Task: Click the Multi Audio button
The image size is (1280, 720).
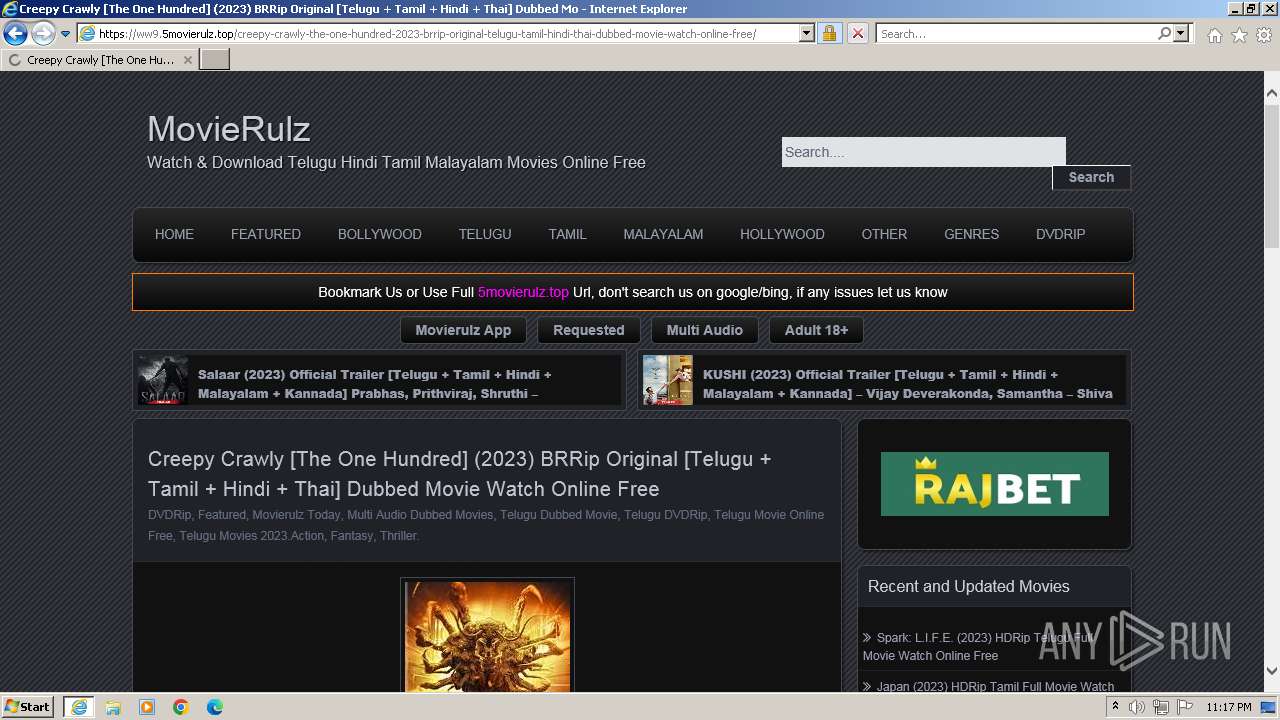Action: pos(705,330)
